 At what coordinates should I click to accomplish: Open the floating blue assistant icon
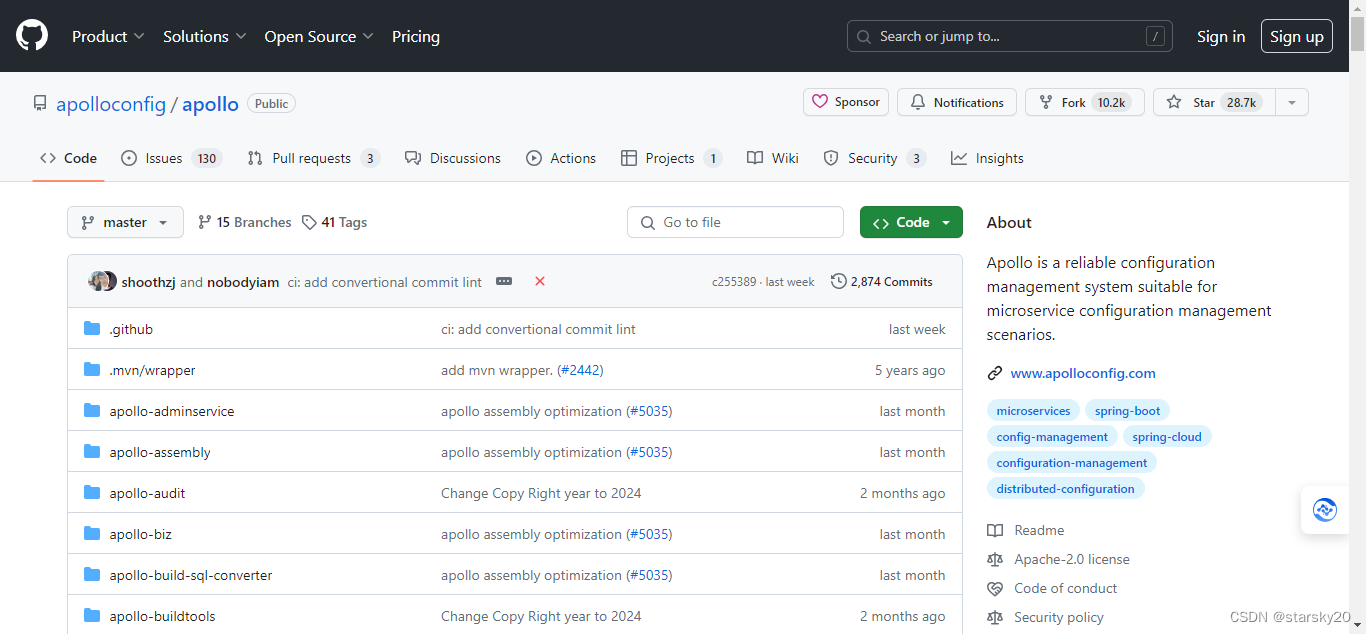1326,510
